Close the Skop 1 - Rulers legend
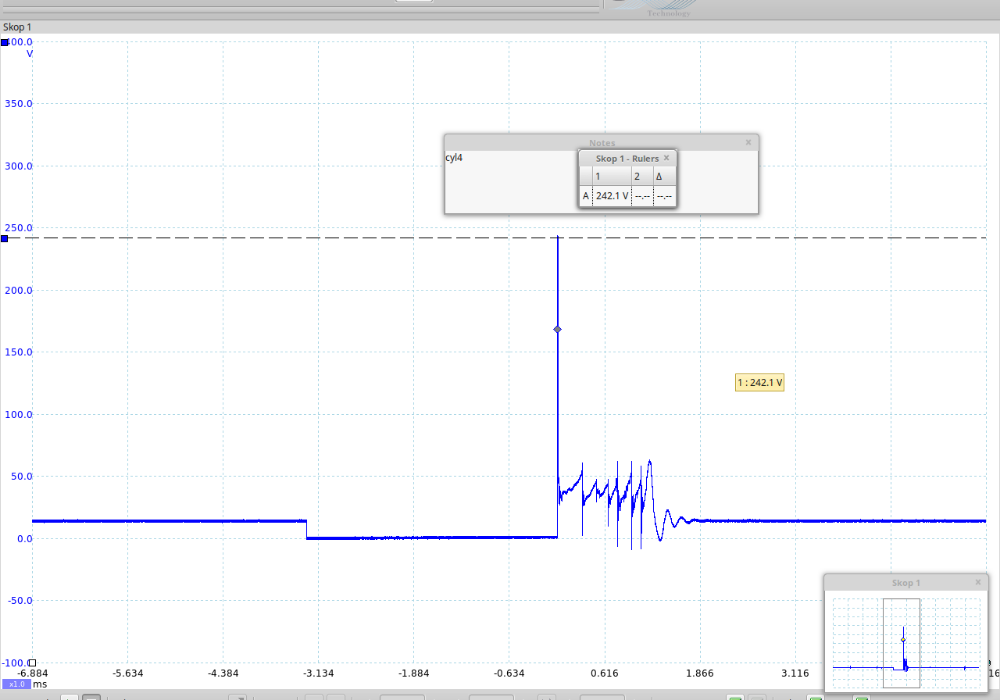The image size is (1000, 700). pyautogui.click(x=667, y=158)
